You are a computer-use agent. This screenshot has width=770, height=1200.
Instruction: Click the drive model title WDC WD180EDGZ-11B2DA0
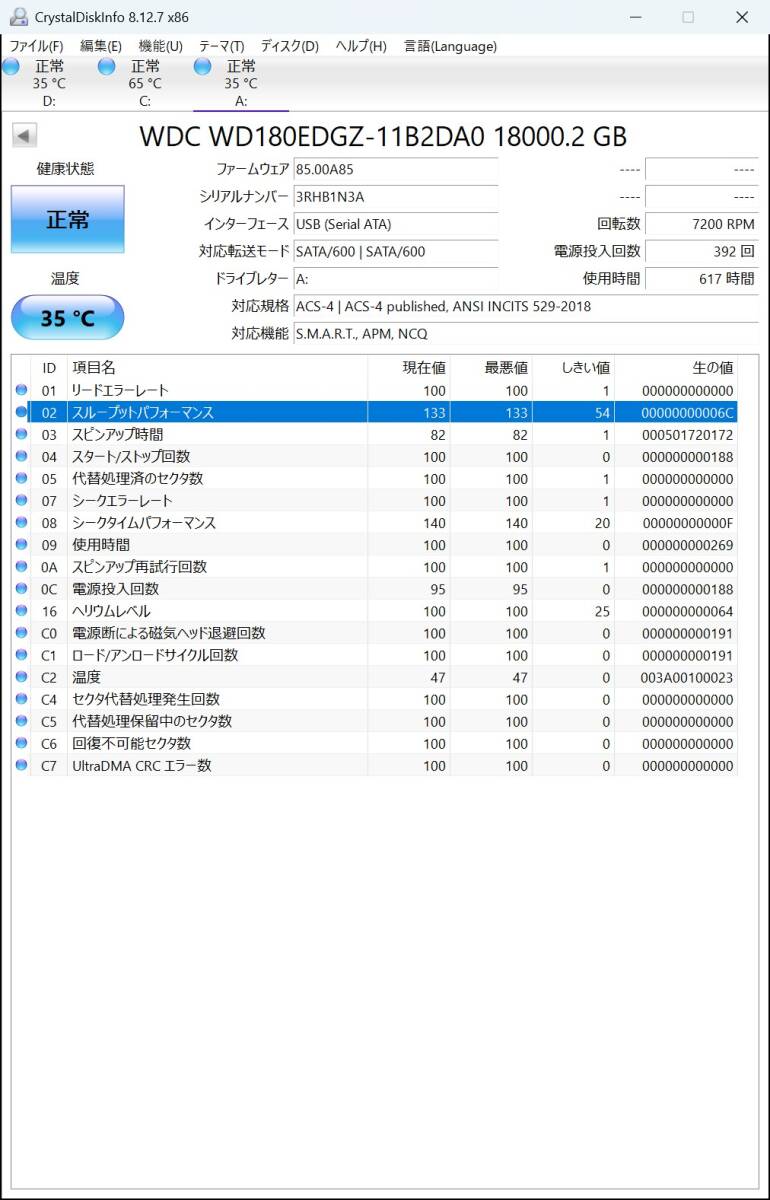point(312,136)
